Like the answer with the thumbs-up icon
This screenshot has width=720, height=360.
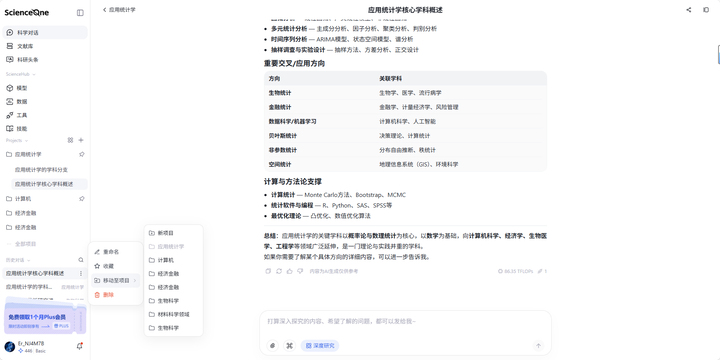[289, 271]
